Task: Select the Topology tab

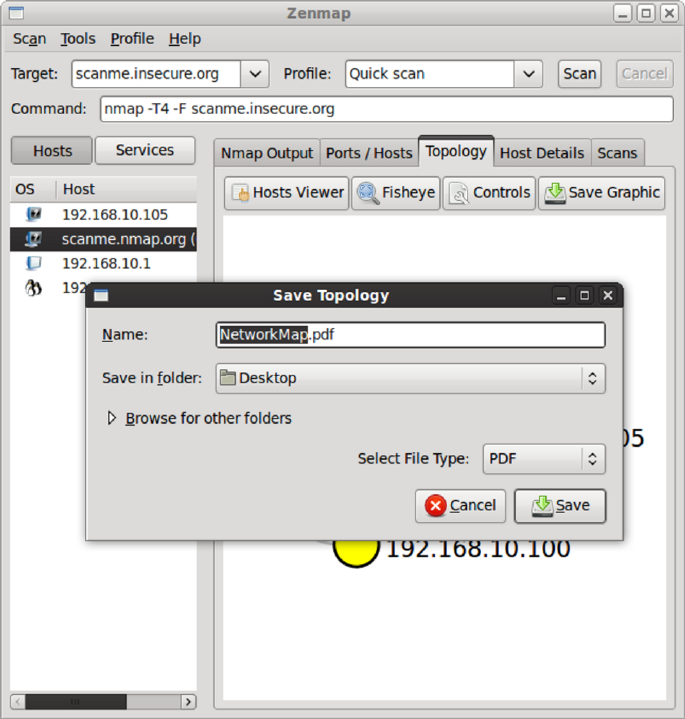Action: (x=456, y=151)
